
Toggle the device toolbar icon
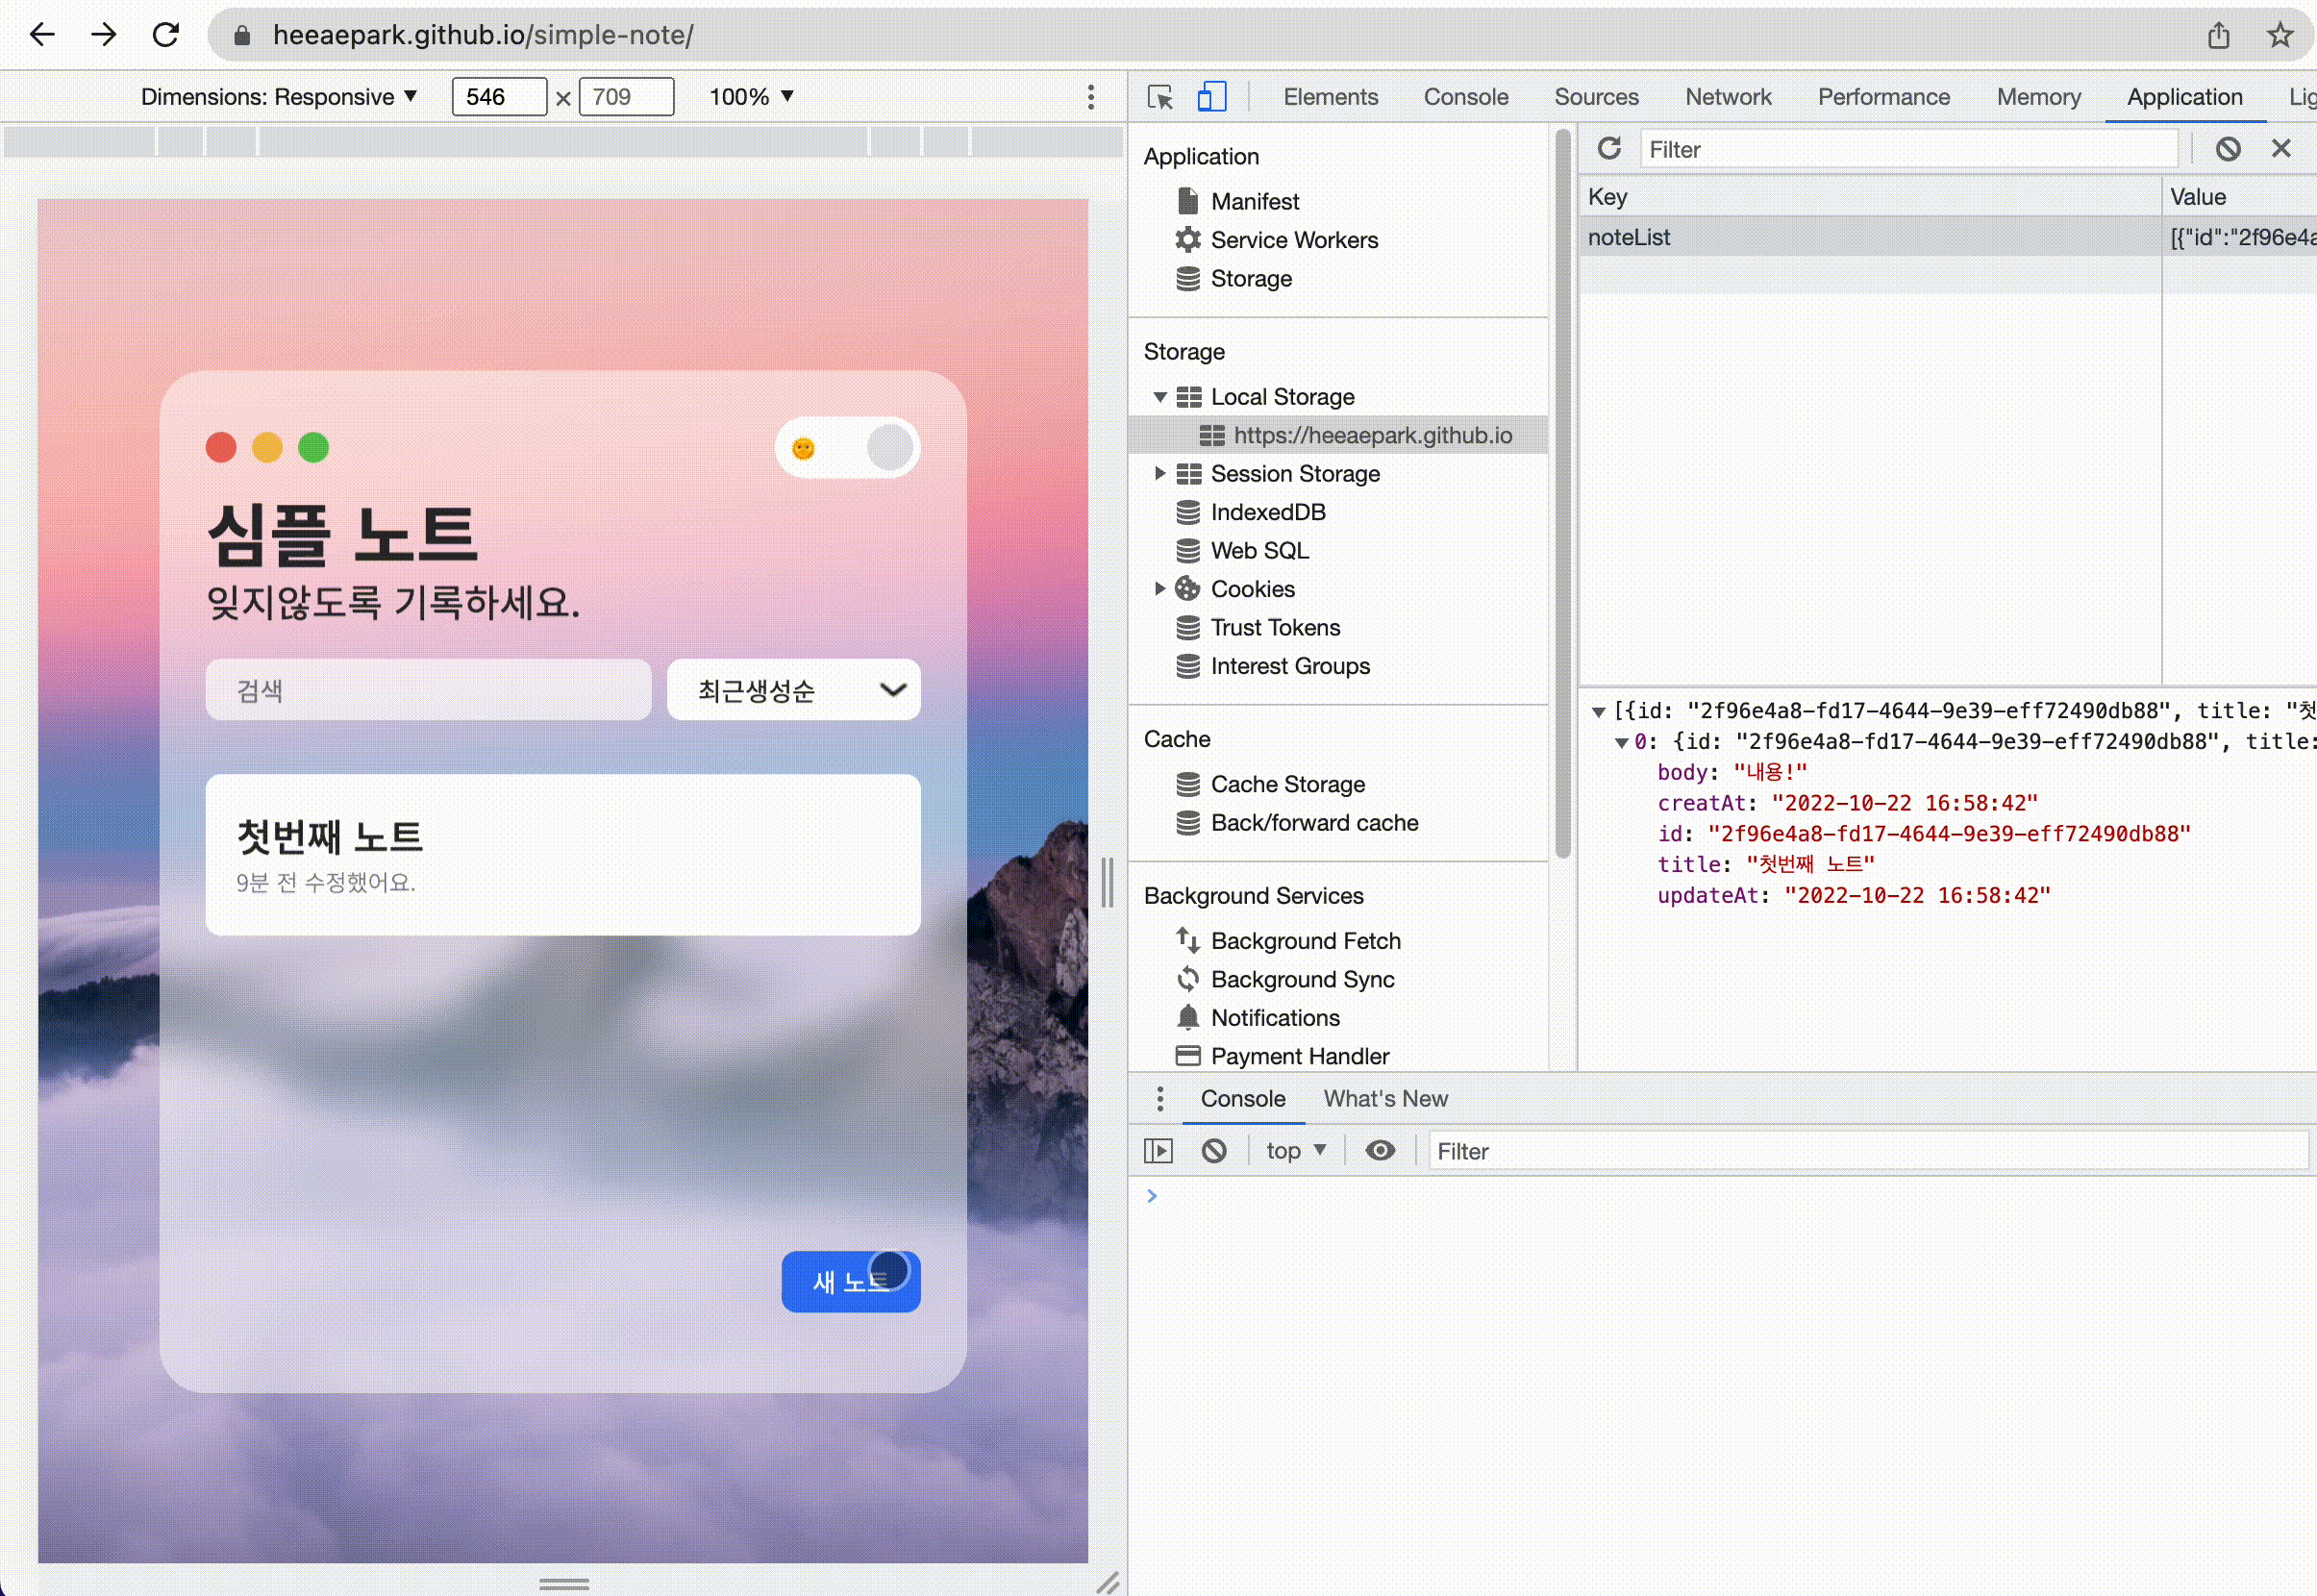tap(1211, 97)
